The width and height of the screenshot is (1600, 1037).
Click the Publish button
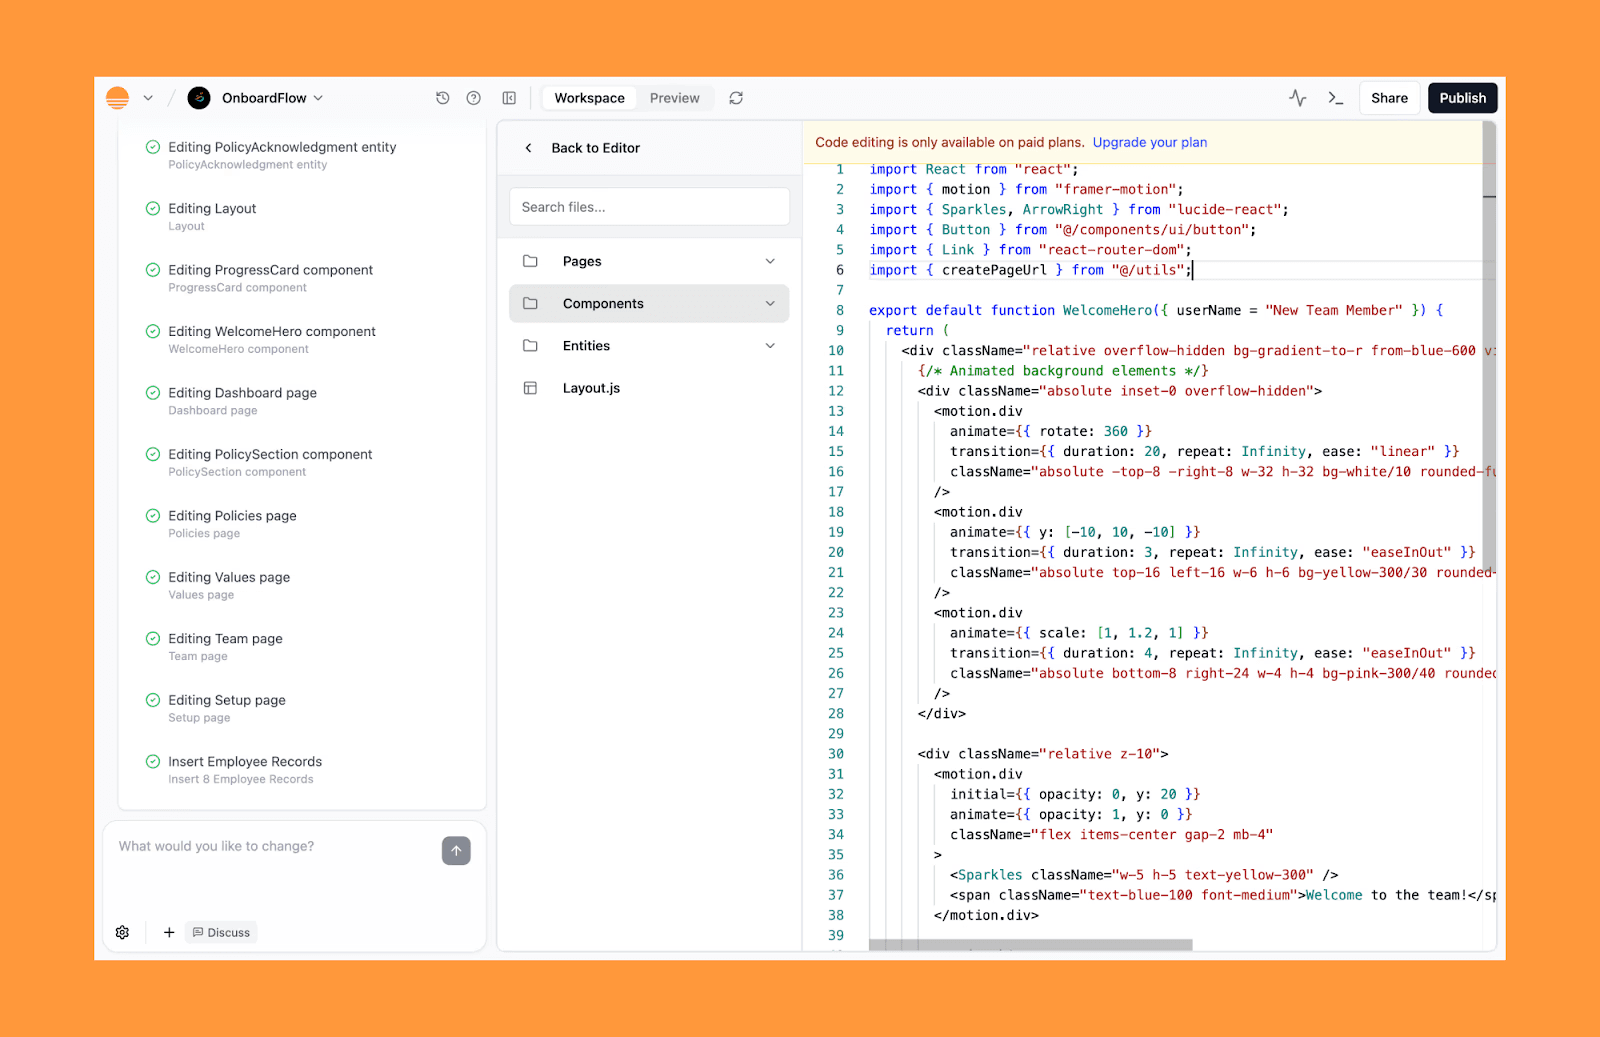tap(1462, 97)
